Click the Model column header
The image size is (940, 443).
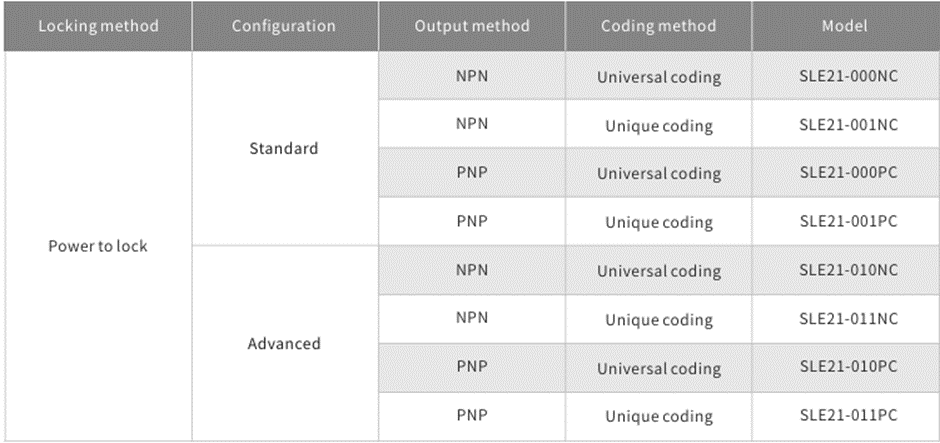tap(845, 26)
